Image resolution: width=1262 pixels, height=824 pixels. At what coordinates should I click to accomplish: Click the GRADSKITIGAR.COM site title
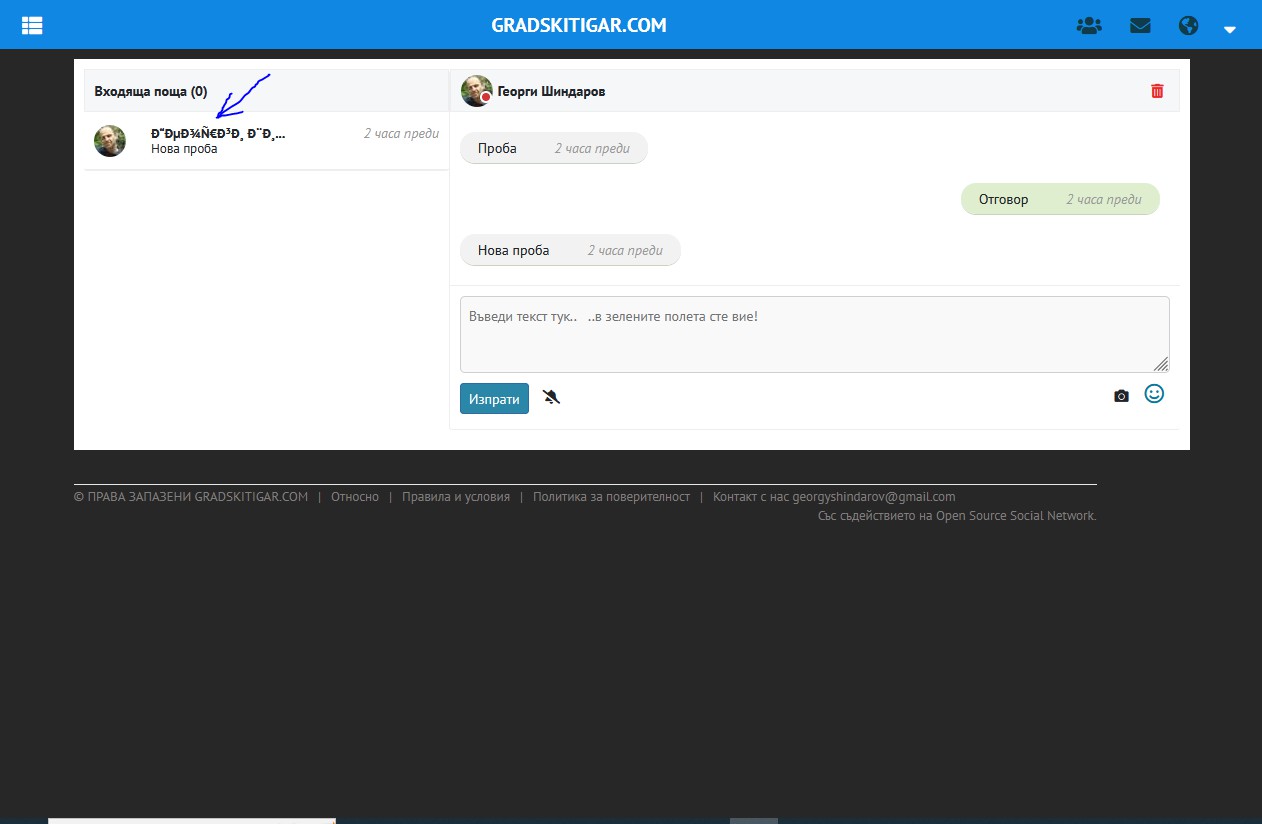point(578,25)
